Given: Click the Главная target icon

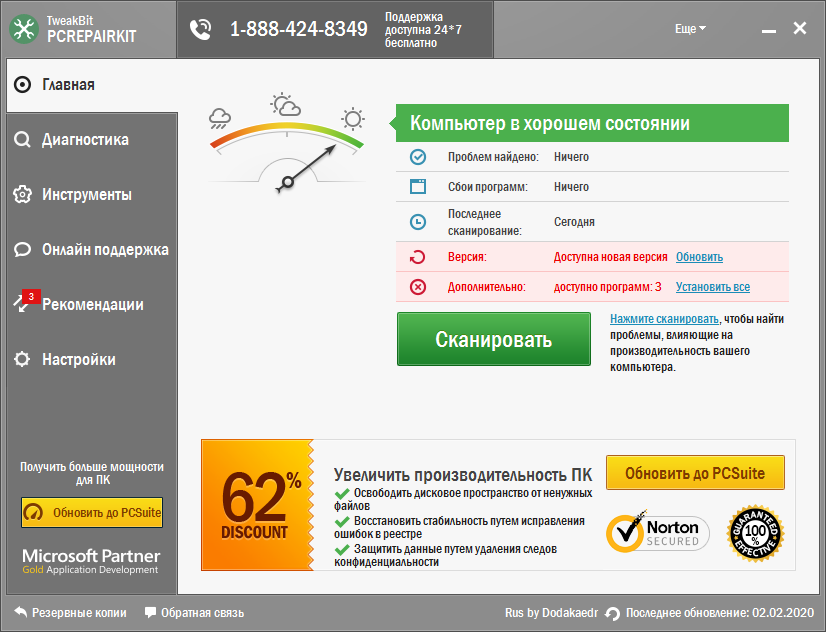Looking at the screenshot, I should [x=22, y=85].
